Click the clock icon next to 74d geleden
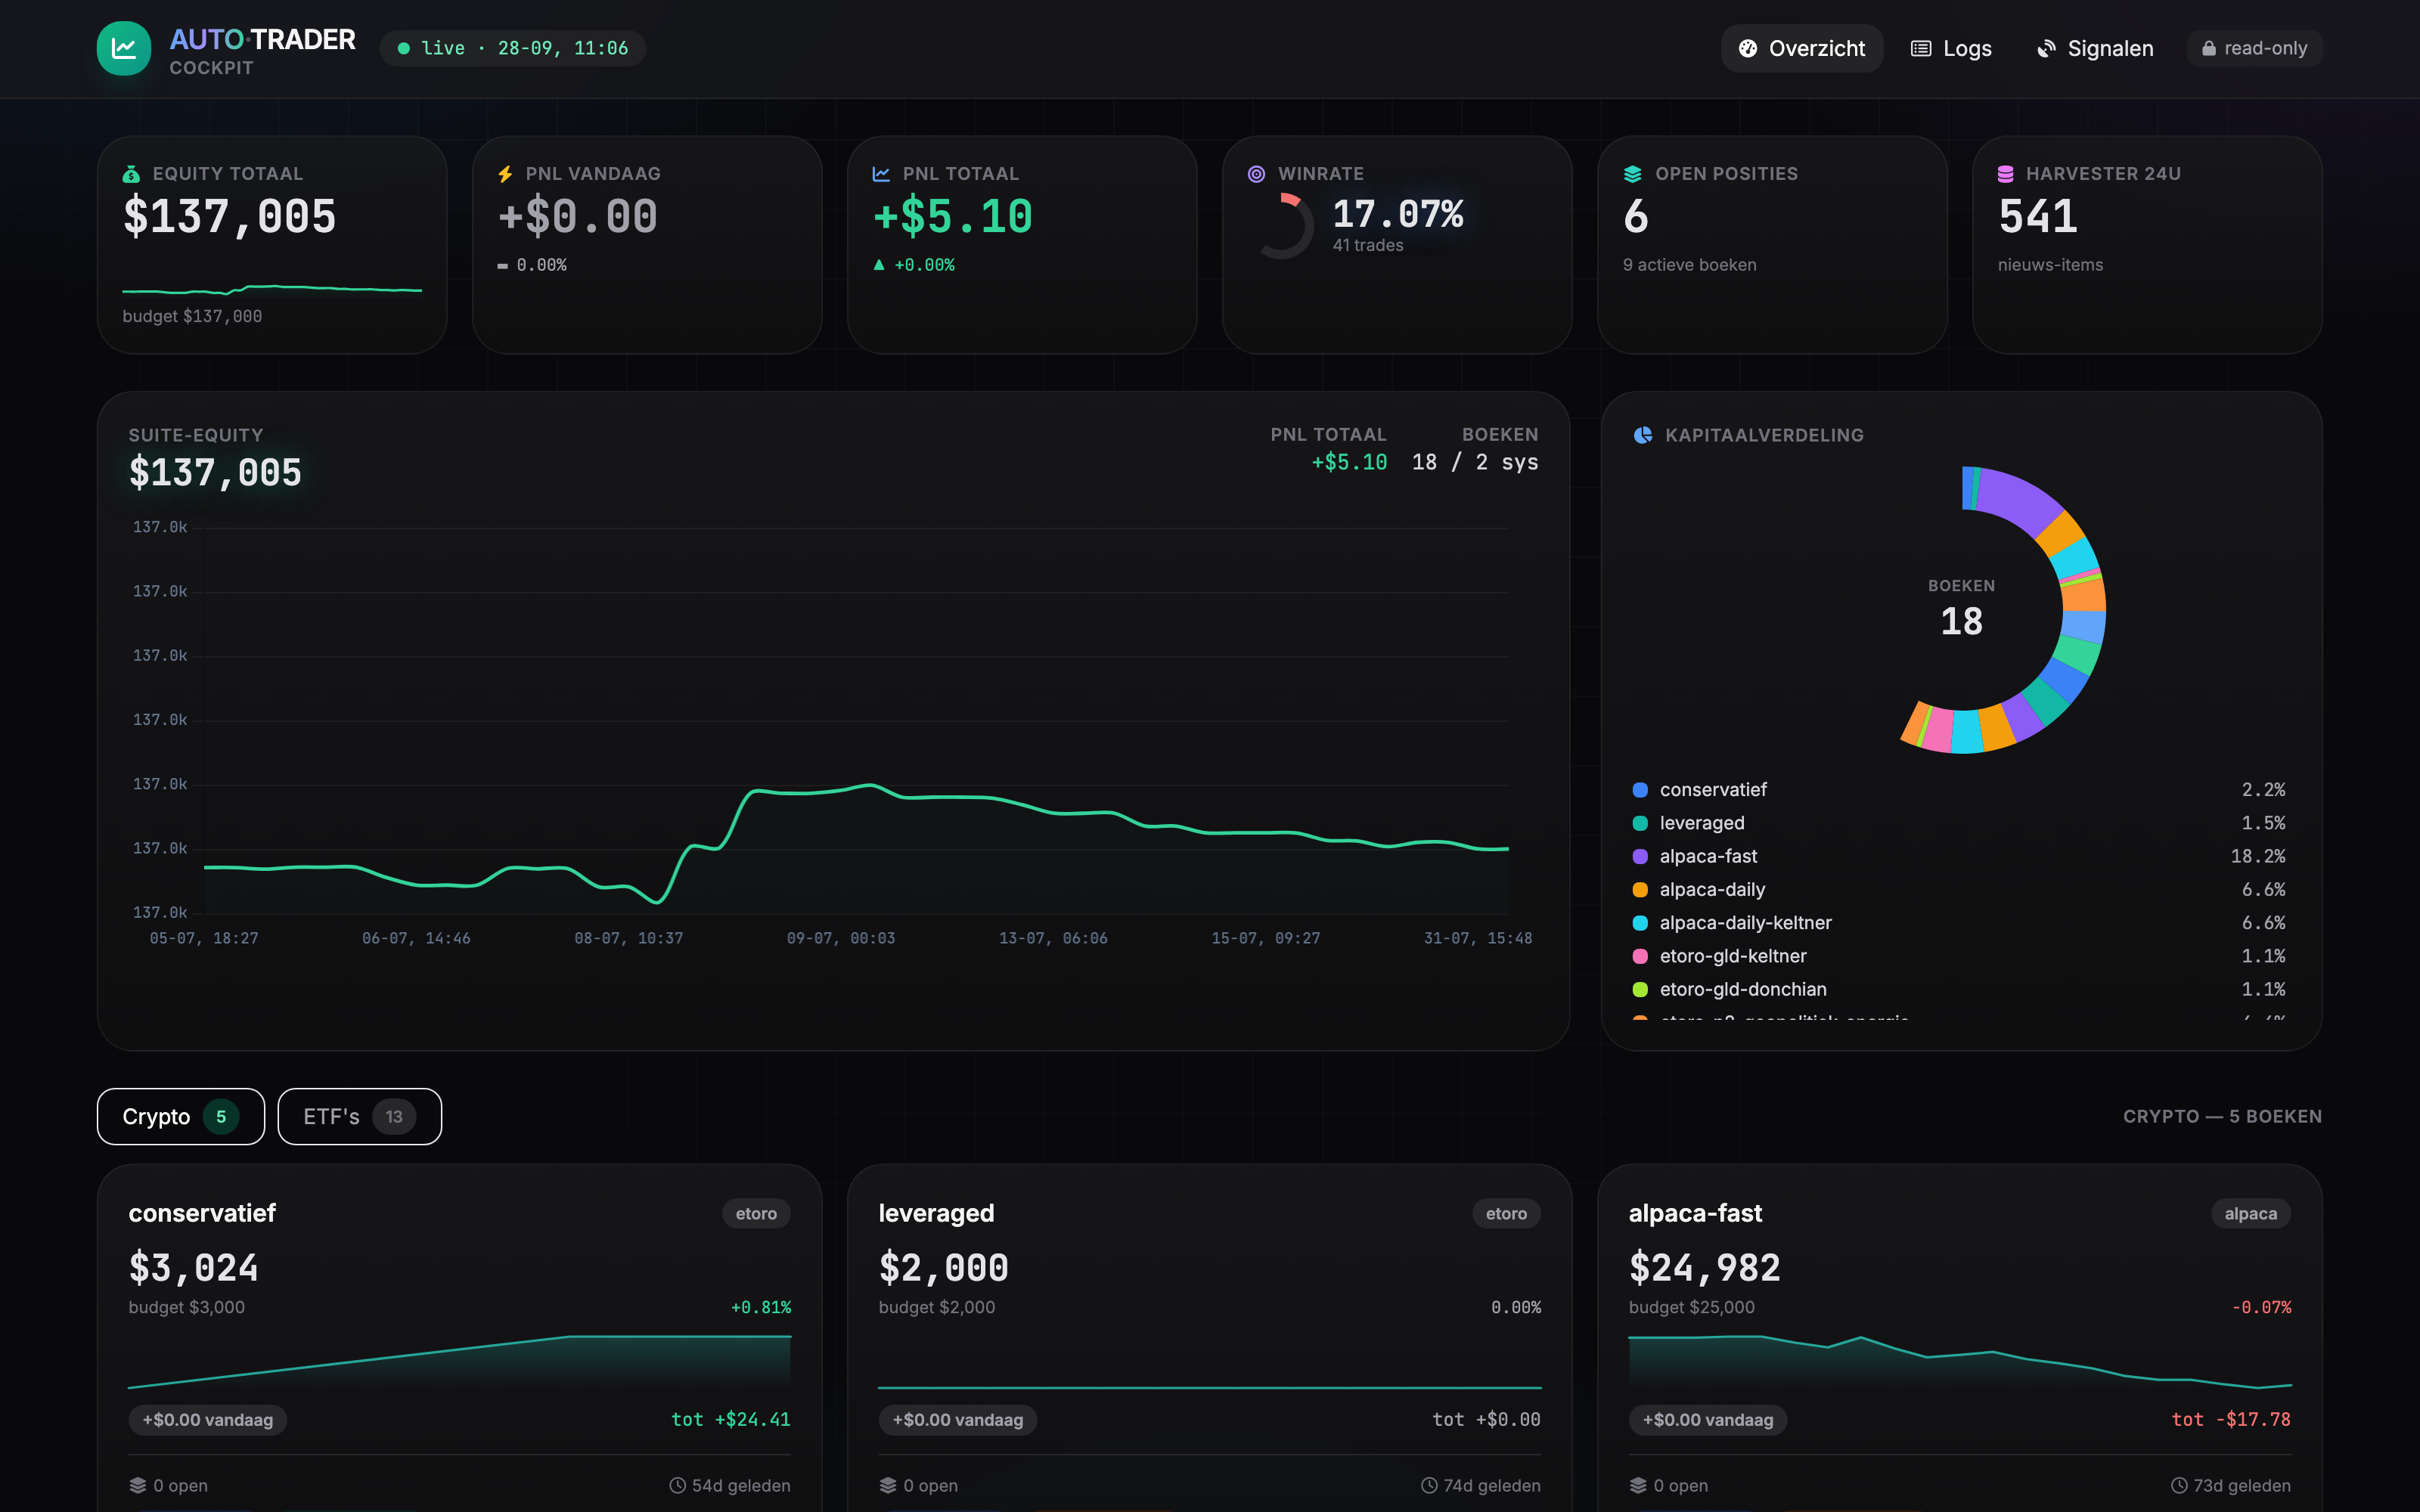 click(1429, 1485)
